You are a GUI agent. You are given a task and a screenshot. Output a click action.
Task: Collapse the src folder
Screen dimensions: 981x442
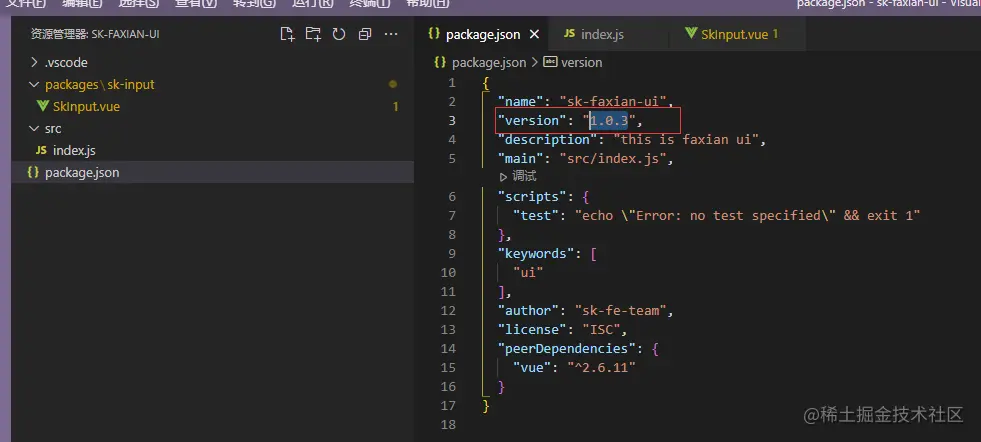(213, 128)
